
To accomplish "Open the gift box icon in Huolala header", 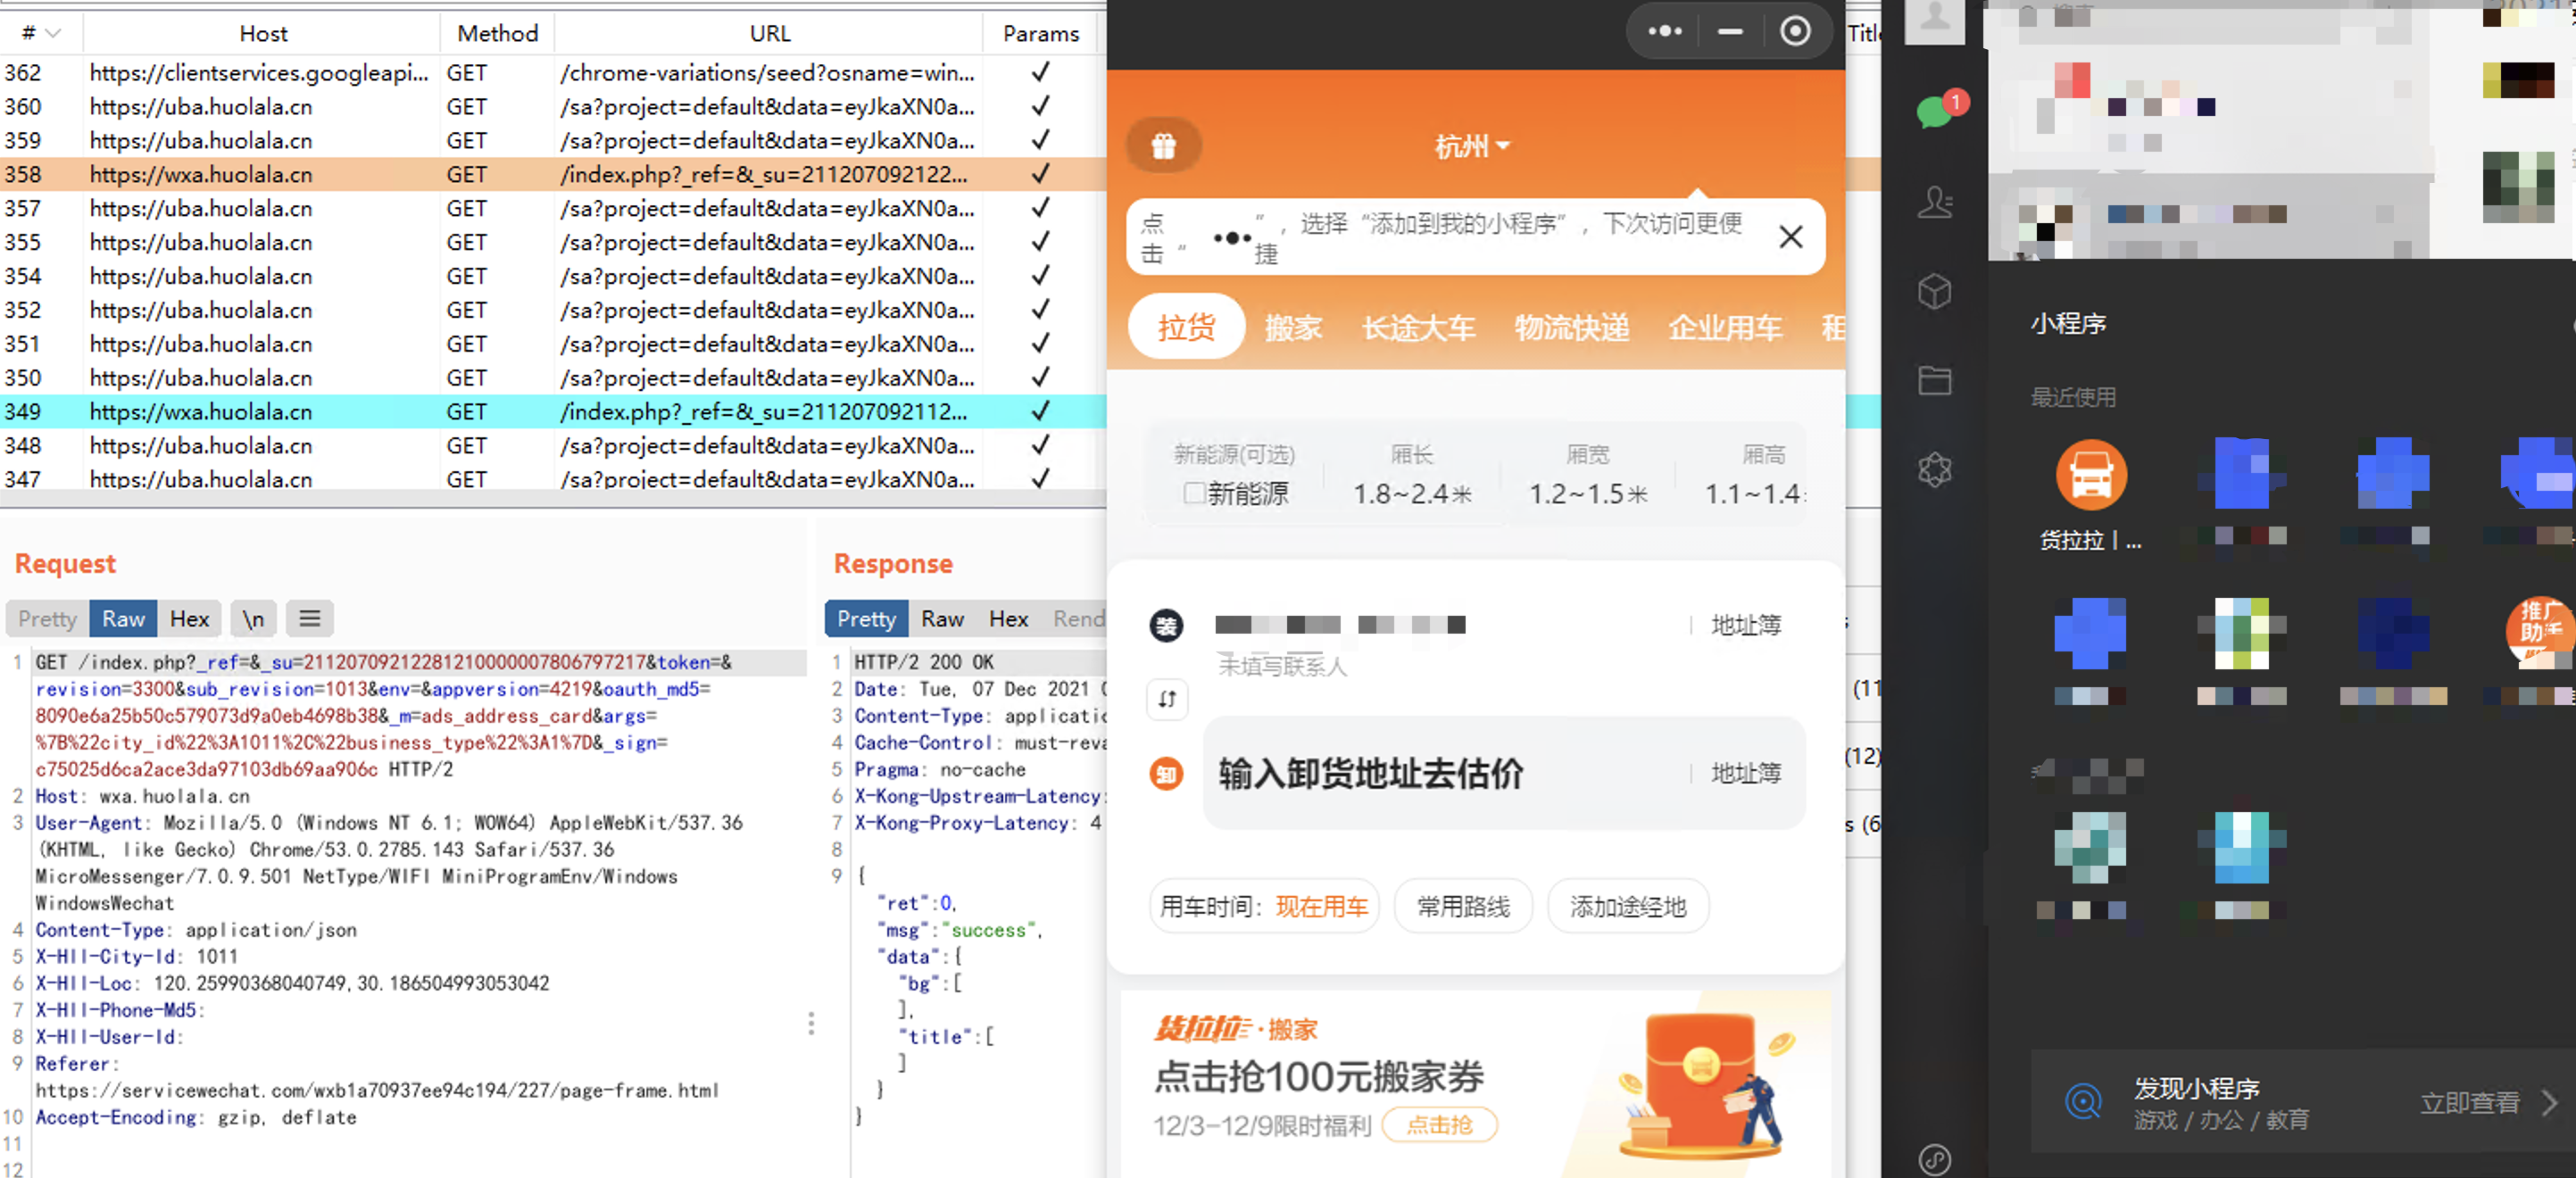I will (x=1163, y=146).
